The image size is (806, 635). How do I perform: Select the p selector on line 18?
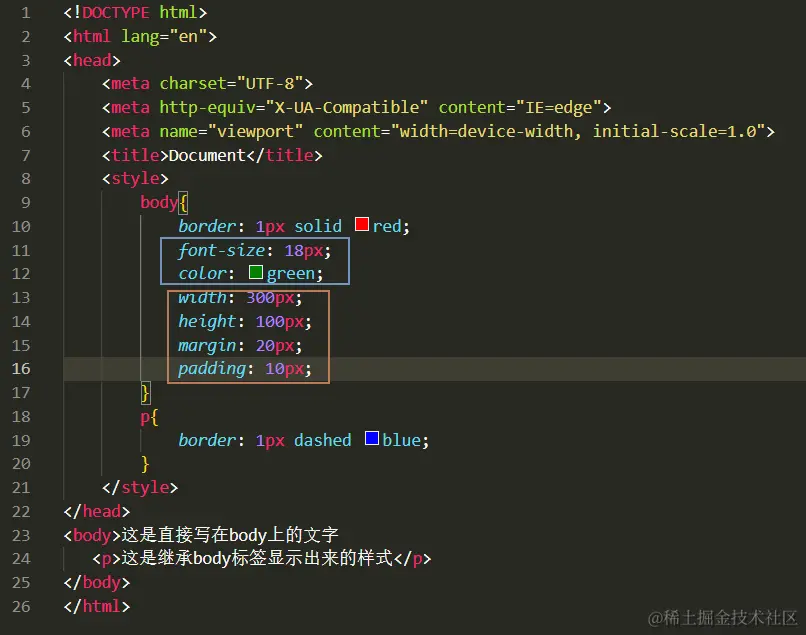pos(142,416)
